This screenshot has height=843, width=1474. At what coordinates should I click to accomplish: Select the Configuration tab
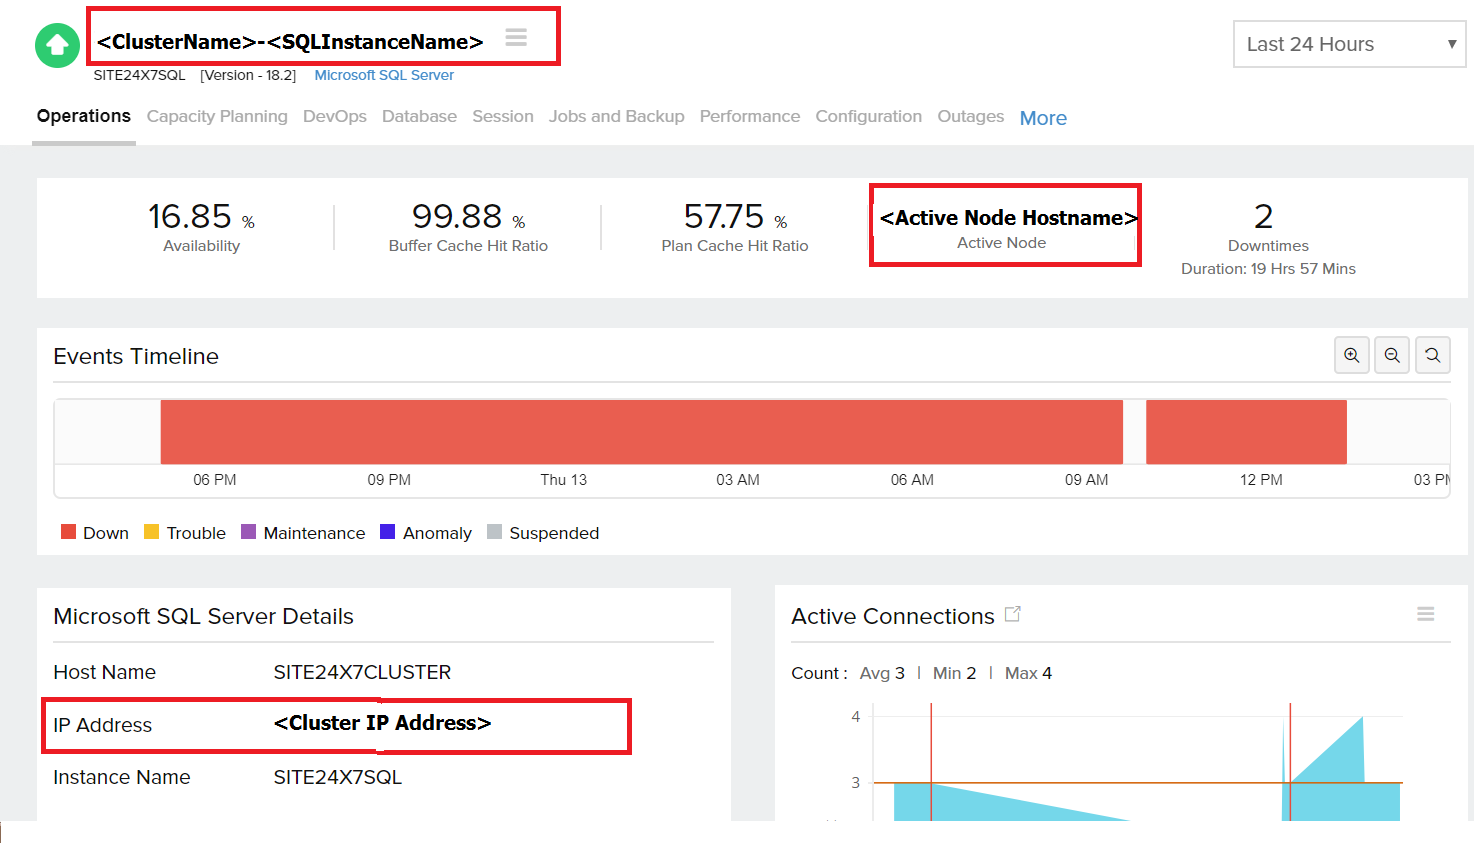point(868,116)
